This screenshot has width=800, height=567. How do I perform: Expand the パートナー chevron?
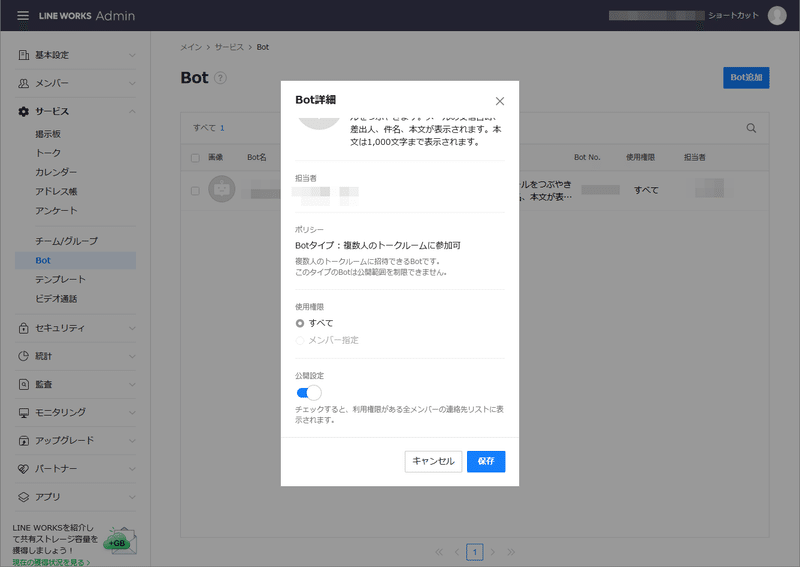pyautogui.click(x=132, y=469)
